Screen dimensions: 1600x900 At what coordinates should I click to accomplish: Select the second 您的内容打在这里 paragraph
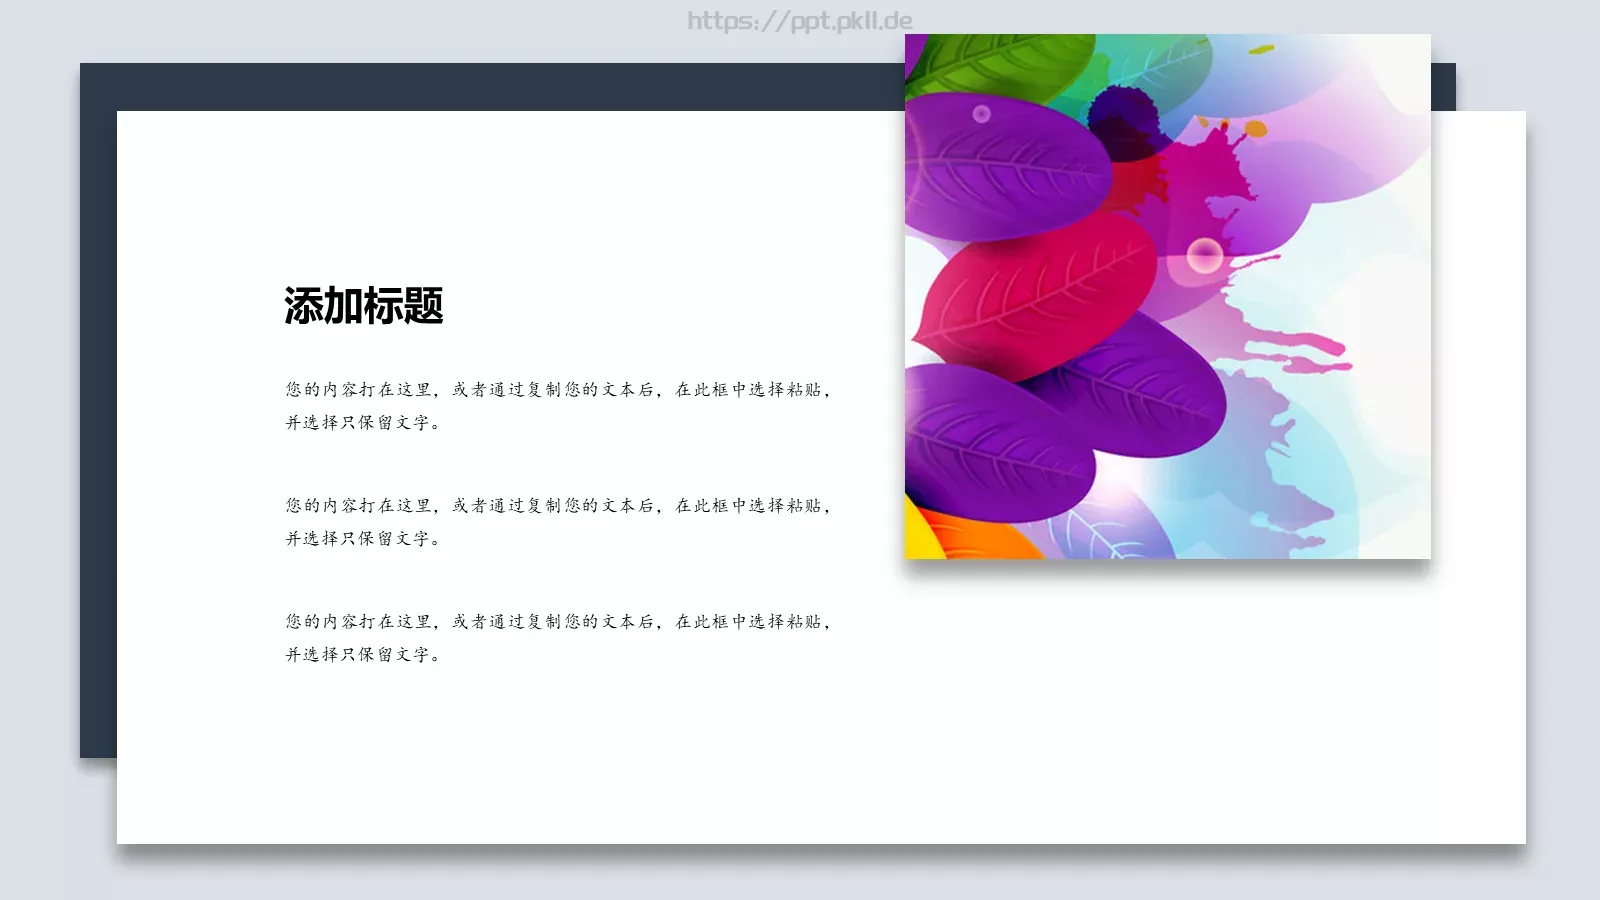pos(558,522)
